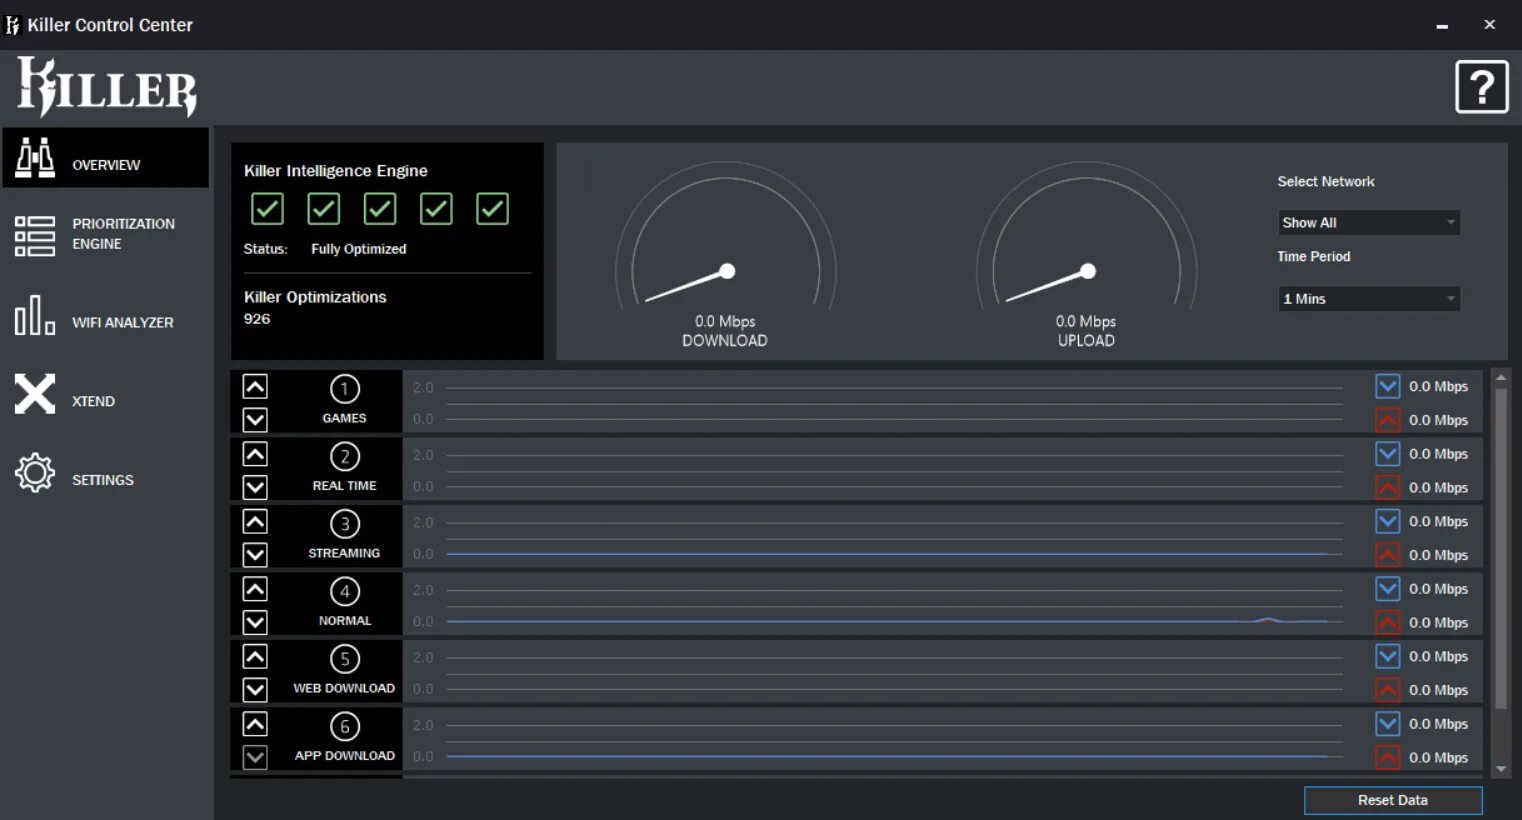Image resolution: width=1522 pixels, height=820 pixels.
Task: Move Games priority down with down arrow
Action: 255,420
